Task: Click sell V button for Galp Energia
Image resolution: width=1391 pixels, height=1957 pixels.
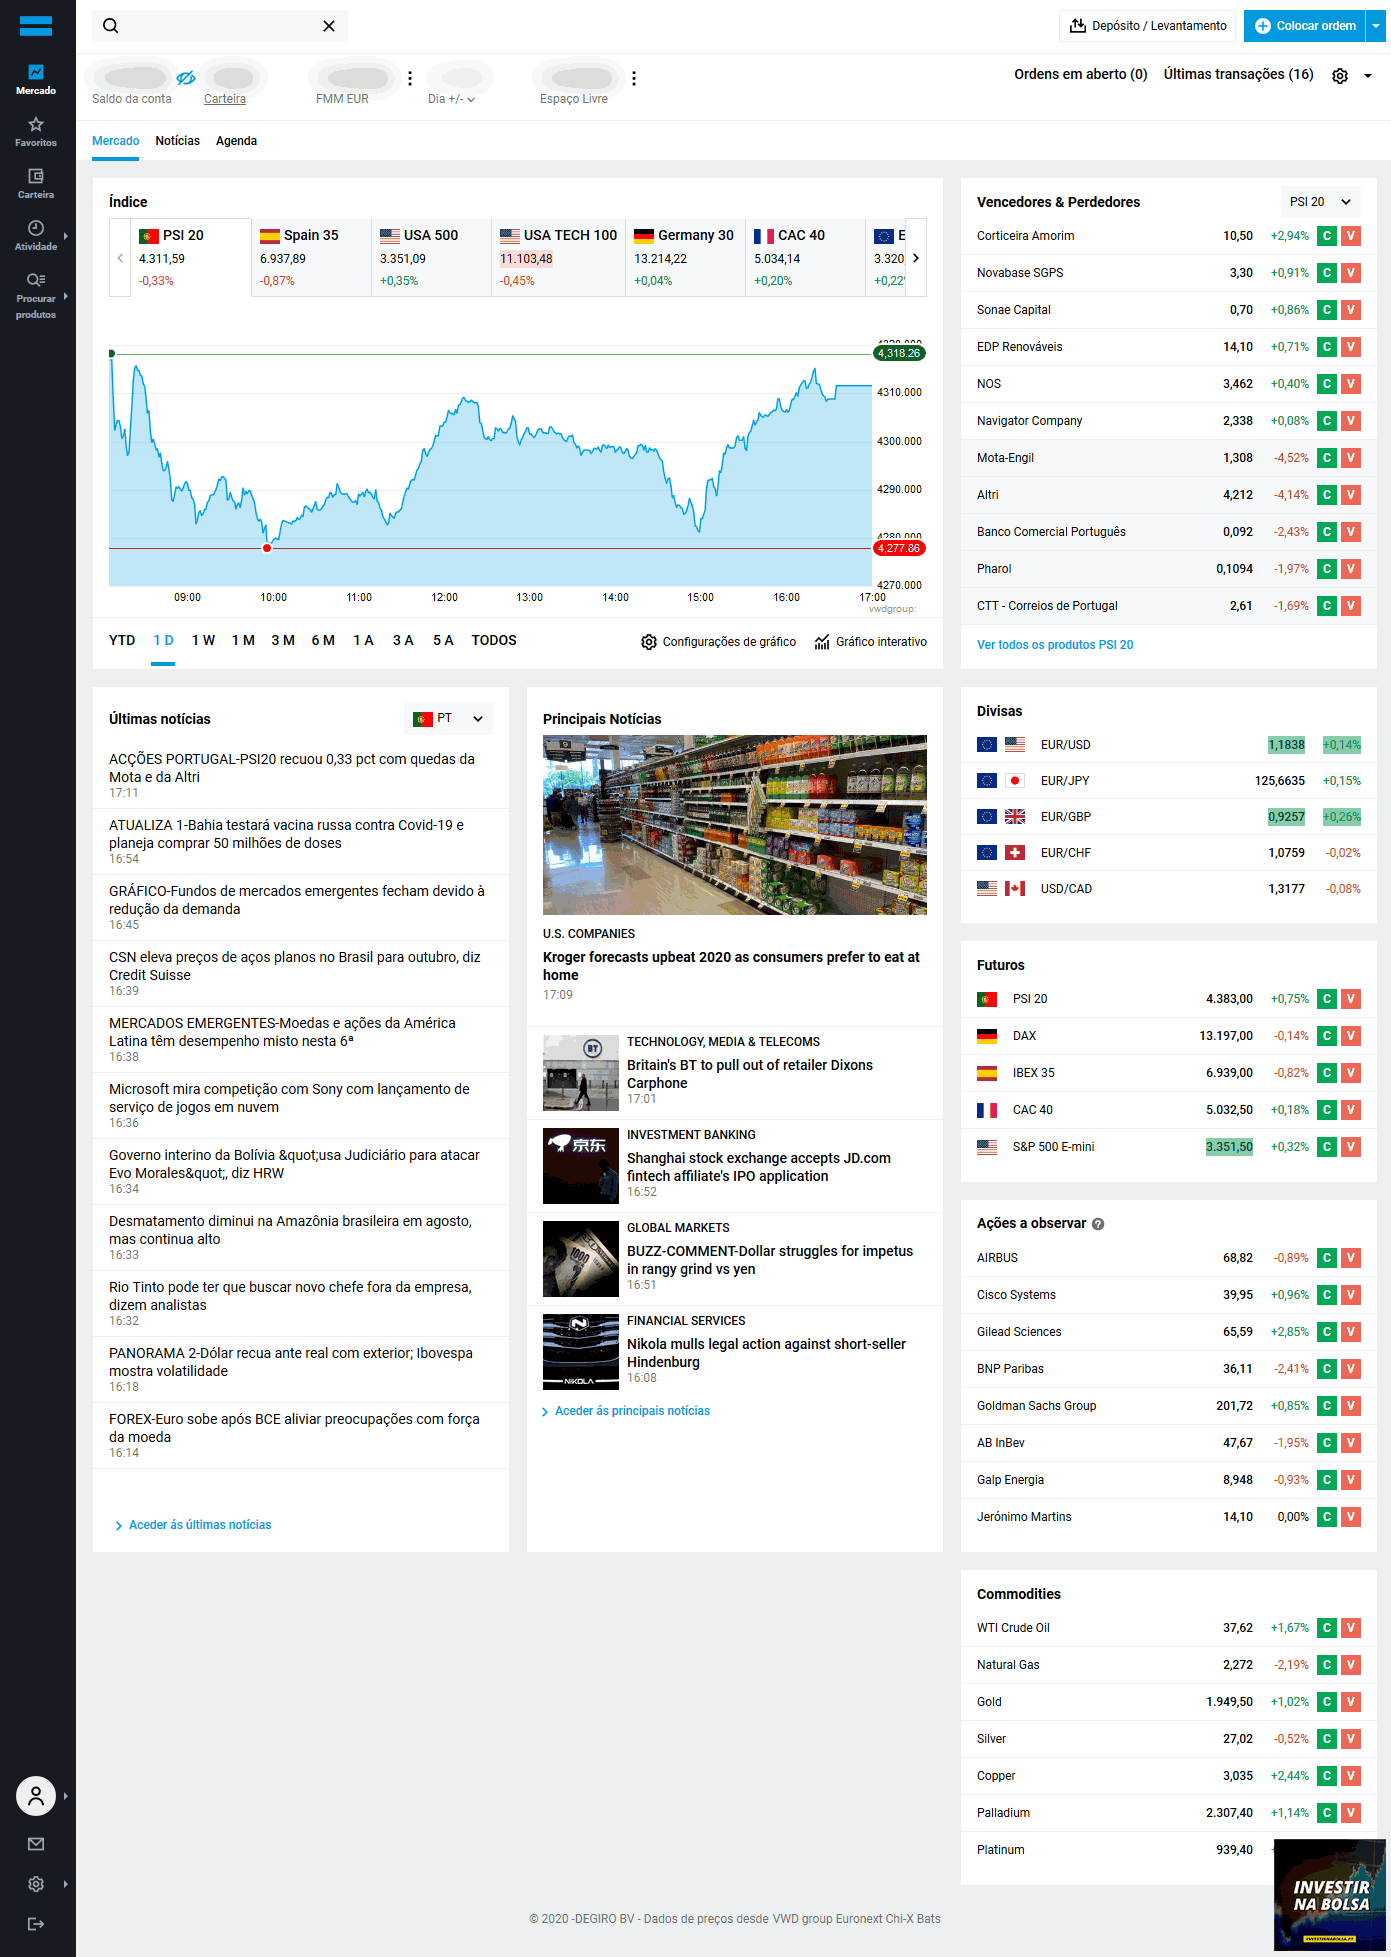Action: click(x=1351, y=1480)
